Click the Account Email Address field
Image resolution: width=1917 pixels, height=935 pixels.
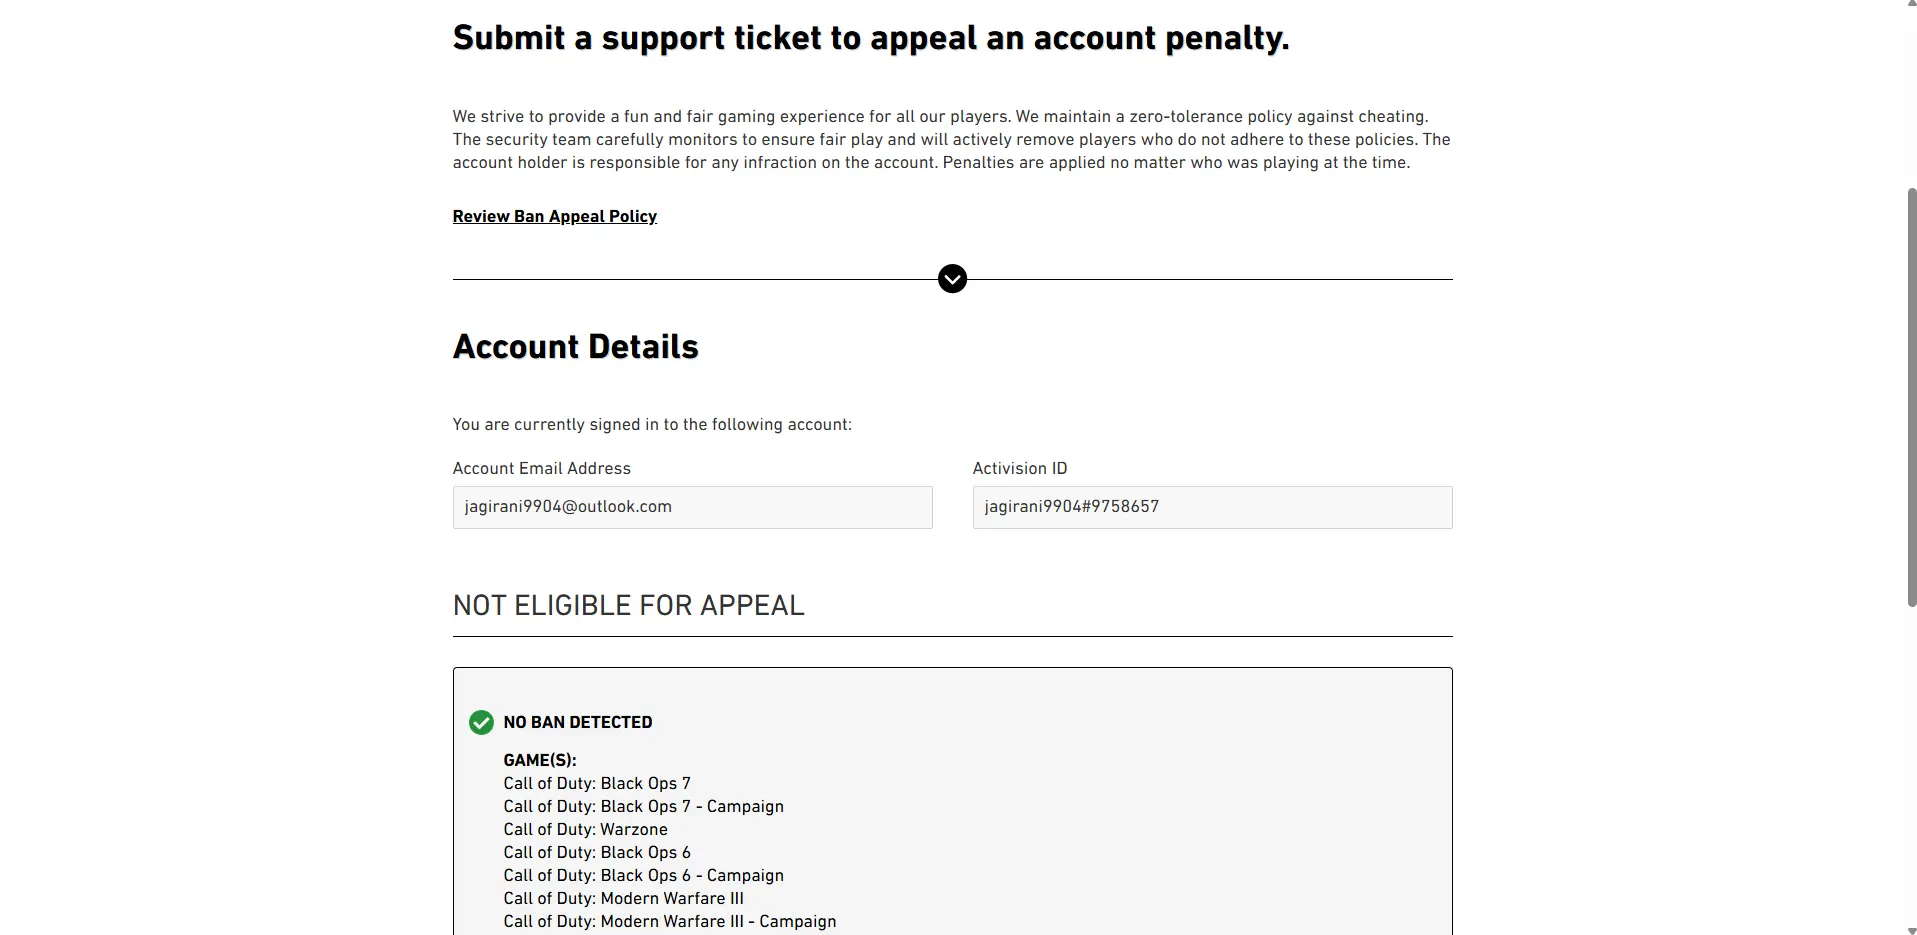(x=692, y=507)
